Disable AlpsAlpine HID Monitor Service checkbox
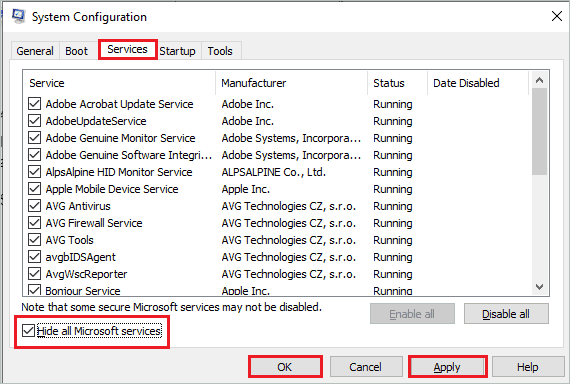Image resolution: width=570 pixels, height=384 pixels. point(35,172)
